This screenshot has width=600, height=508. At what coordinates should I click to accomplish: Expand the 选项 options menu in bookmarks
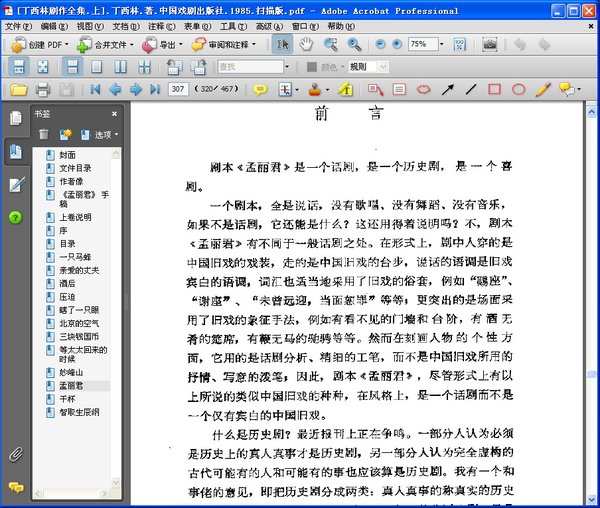tap(100, 133)
